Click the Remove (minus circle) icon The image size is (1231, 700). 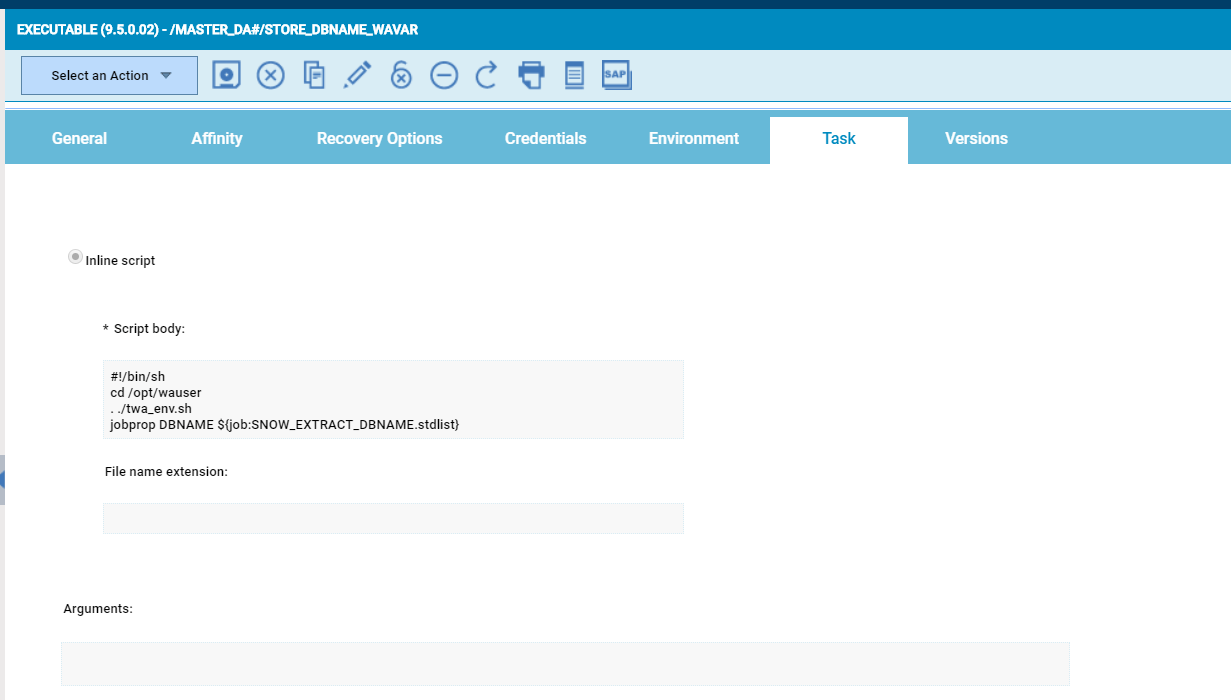(444, 74)
